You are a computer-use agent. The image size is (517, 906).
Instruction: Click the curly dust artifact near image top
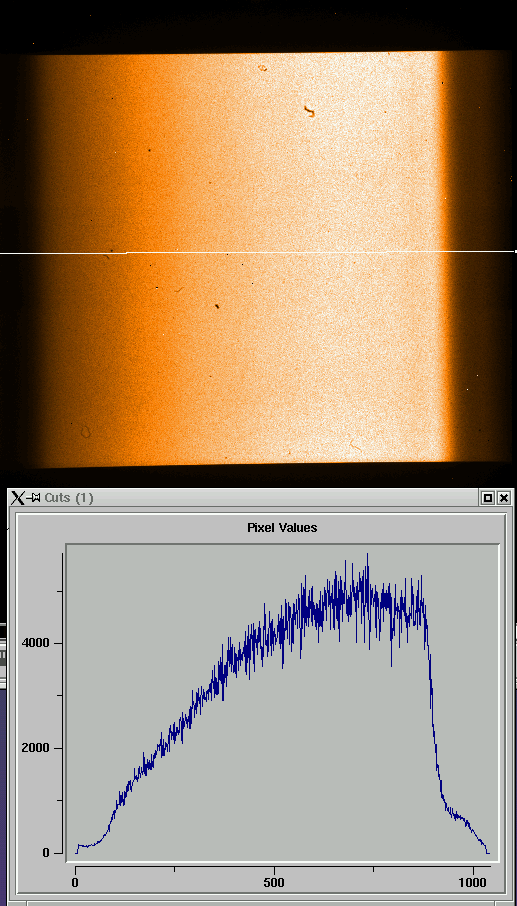pos(310,111)
